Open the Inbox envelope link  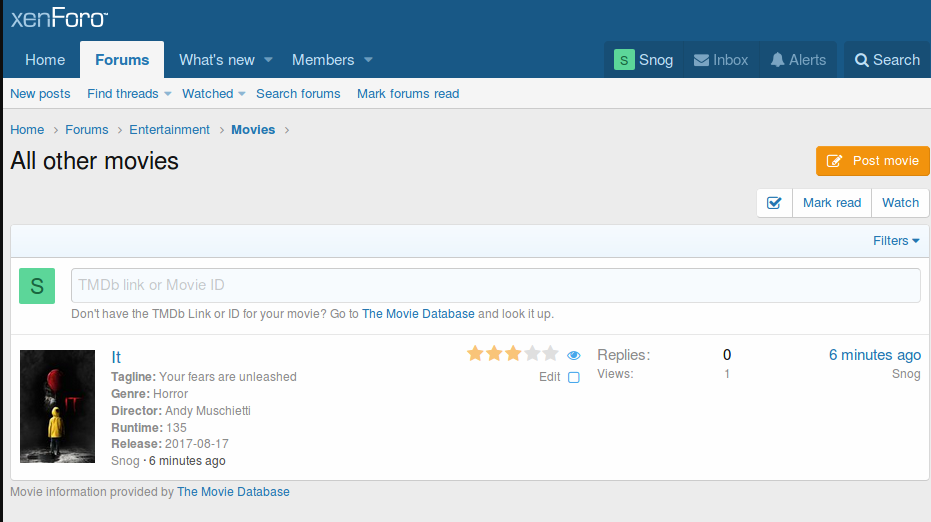pos(721,60)
